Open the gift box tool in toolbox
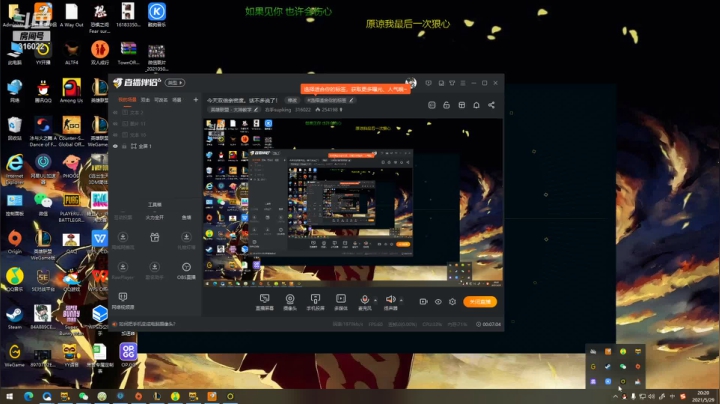 155,237
